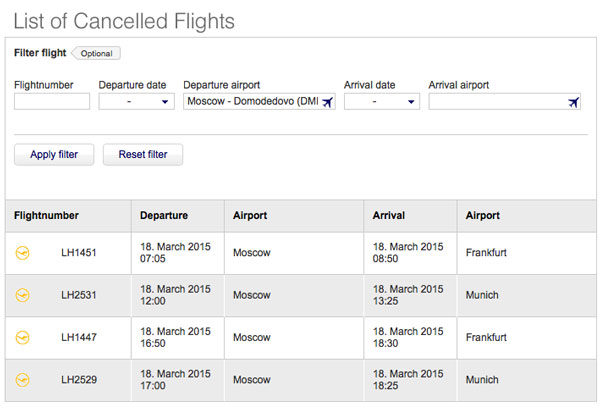Select the LH1447 flight row
The width and height of the screenshot is (600, 410).
pyautogui.click(x=300, y=338)
